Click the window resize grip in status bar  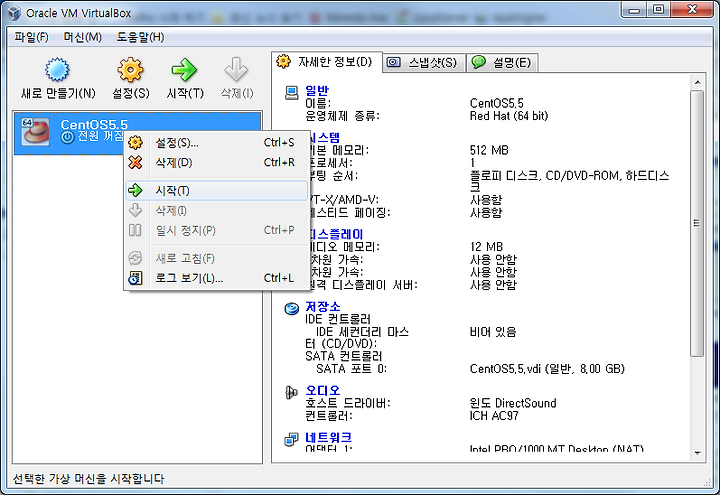pos(707,481)
